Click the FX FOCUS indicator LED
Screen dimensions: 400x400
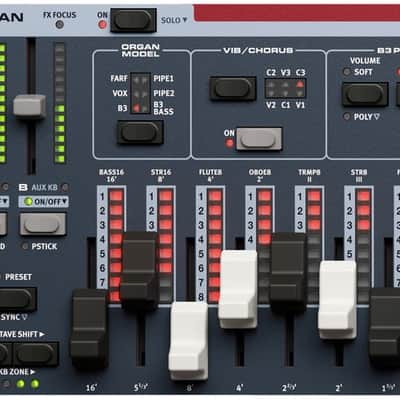tap(59, 24)
